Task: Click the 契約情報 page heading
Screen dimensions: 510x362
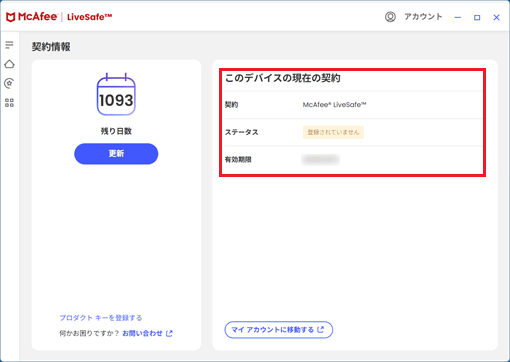Action: point(51,47)
